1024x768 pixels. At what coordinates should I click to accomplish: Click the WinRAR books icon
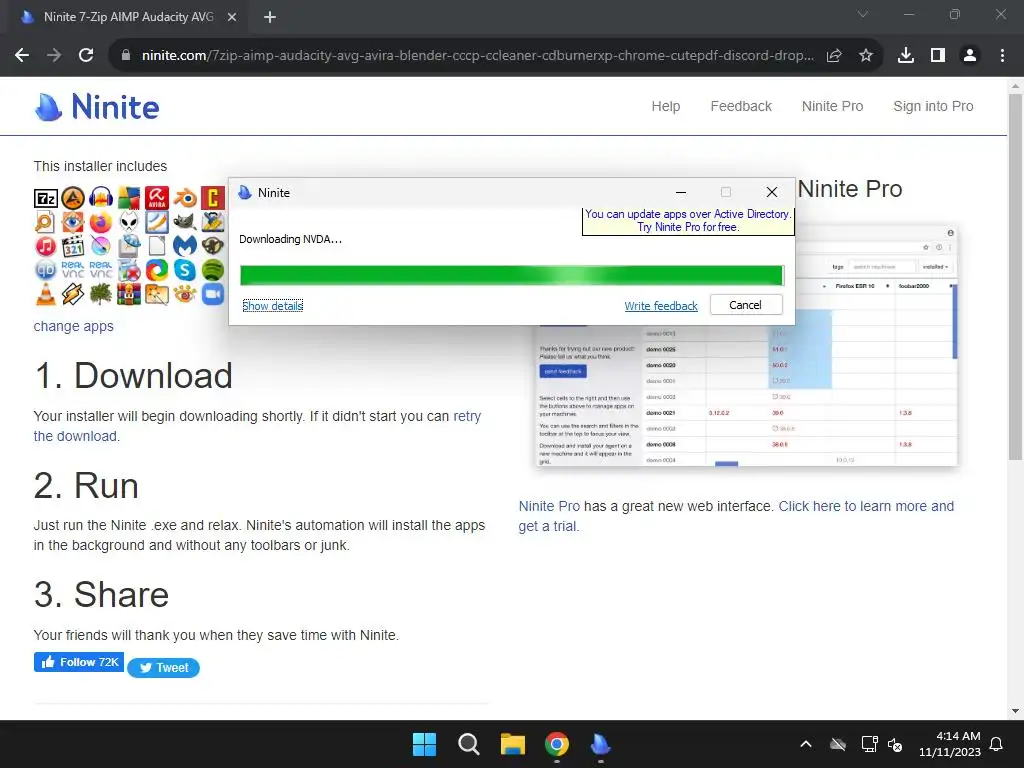click(x=129, y=295)
